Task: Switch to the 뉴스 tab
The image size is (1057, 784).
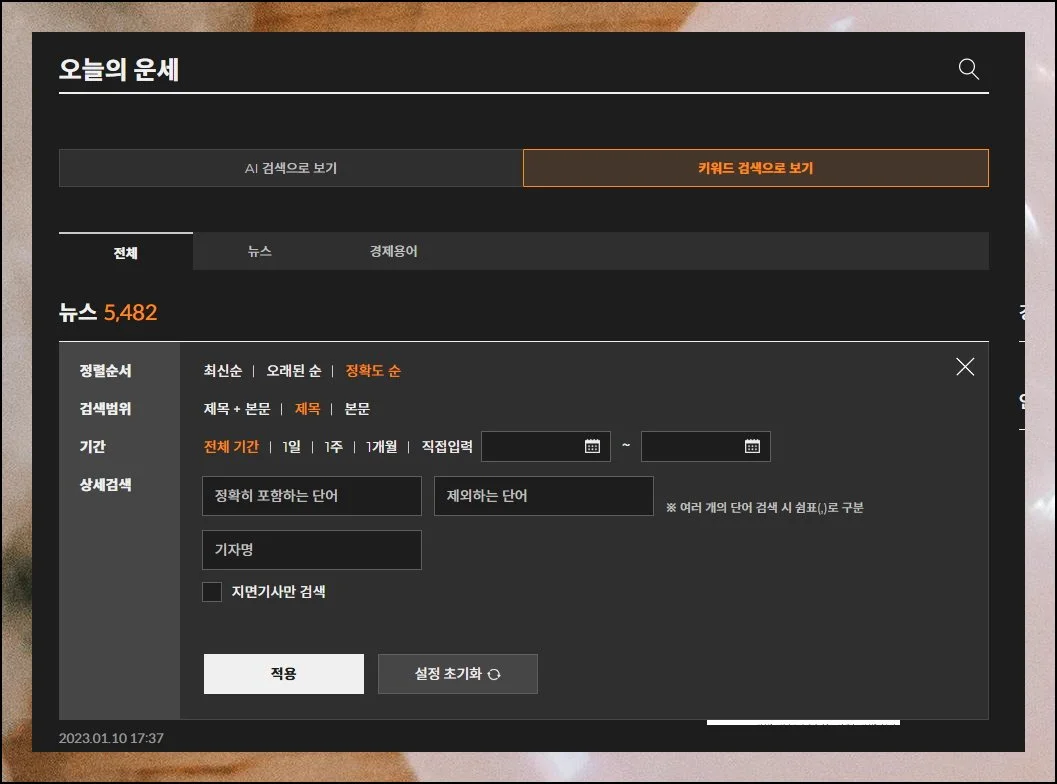Action: pos(260,252)
